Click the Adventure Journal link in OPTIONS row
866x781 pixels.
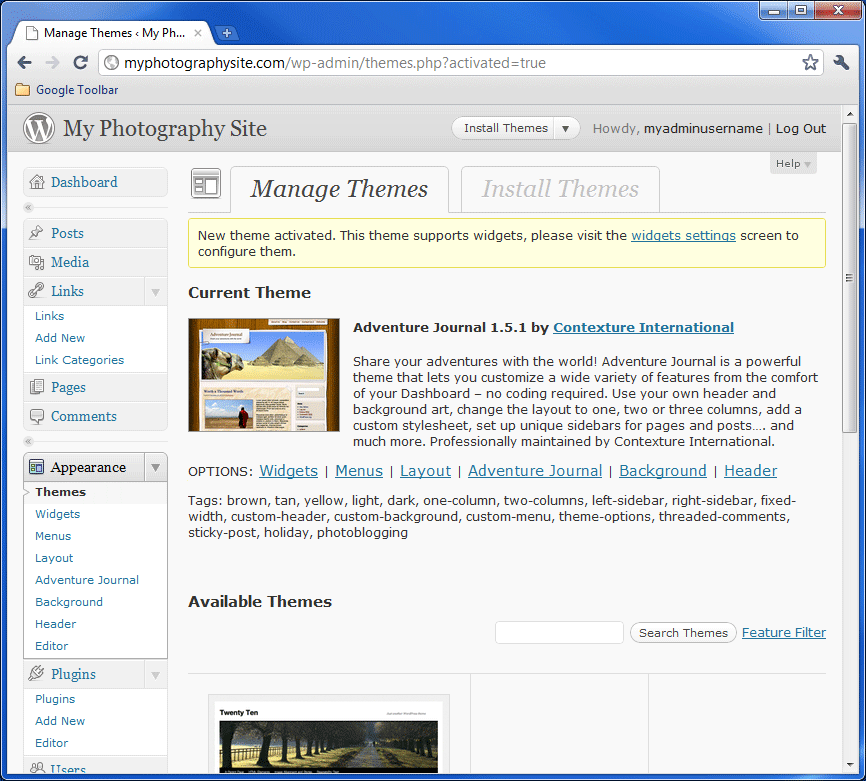[x=535, y=471]
